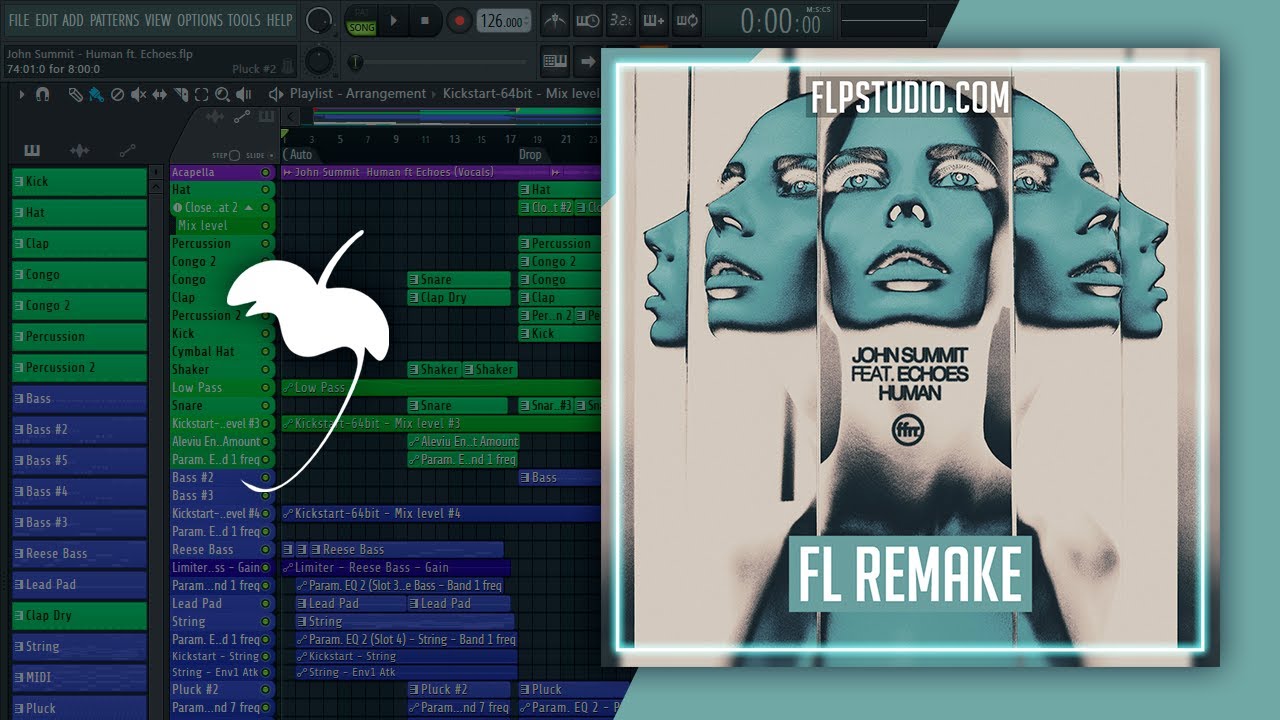
Task: Select the Paint brush tool
Action: (96, 95)
